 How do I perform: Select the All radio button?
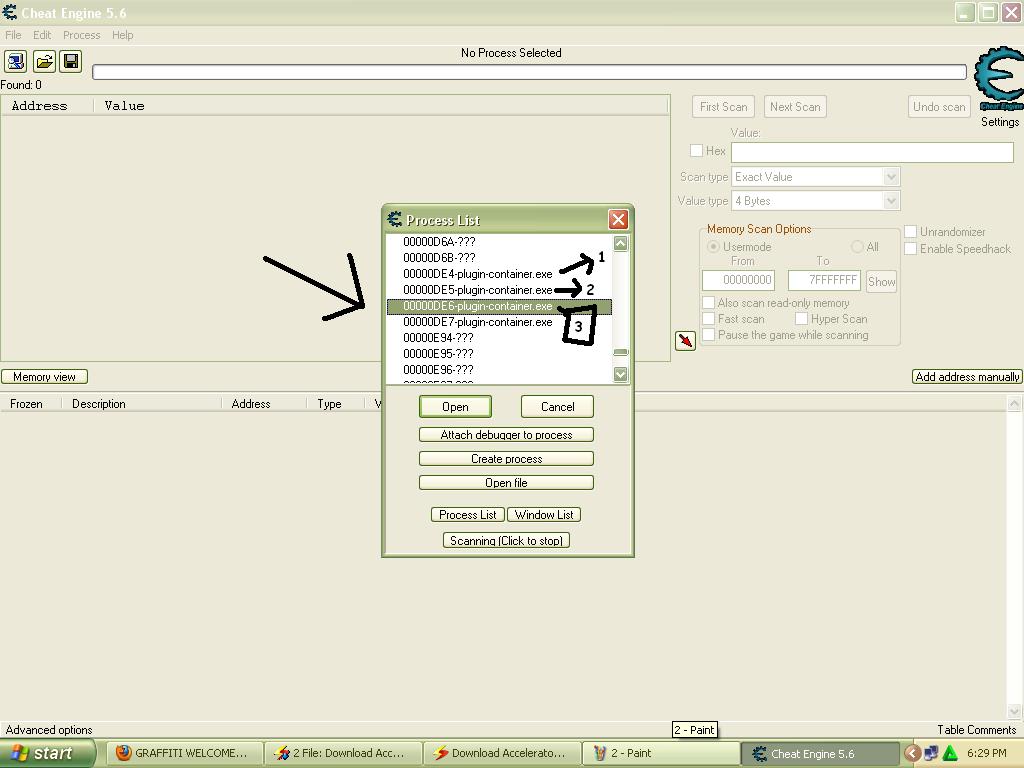857,247
